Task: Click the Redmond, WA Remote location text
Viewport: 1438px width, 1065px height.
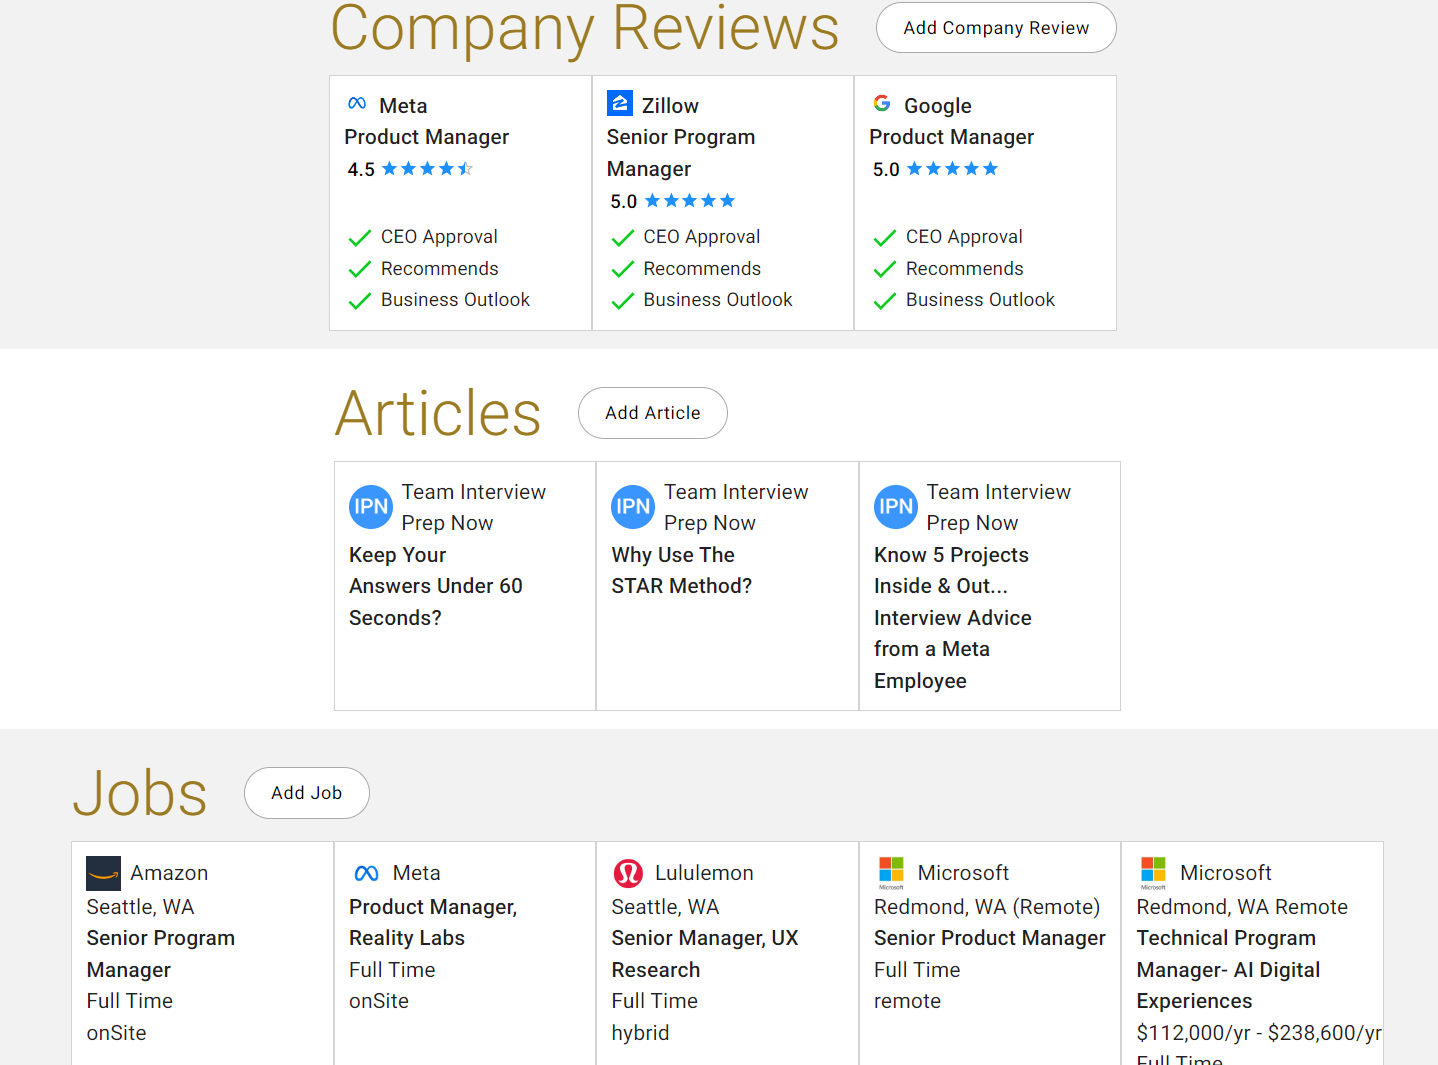Action: point(1242,907)
